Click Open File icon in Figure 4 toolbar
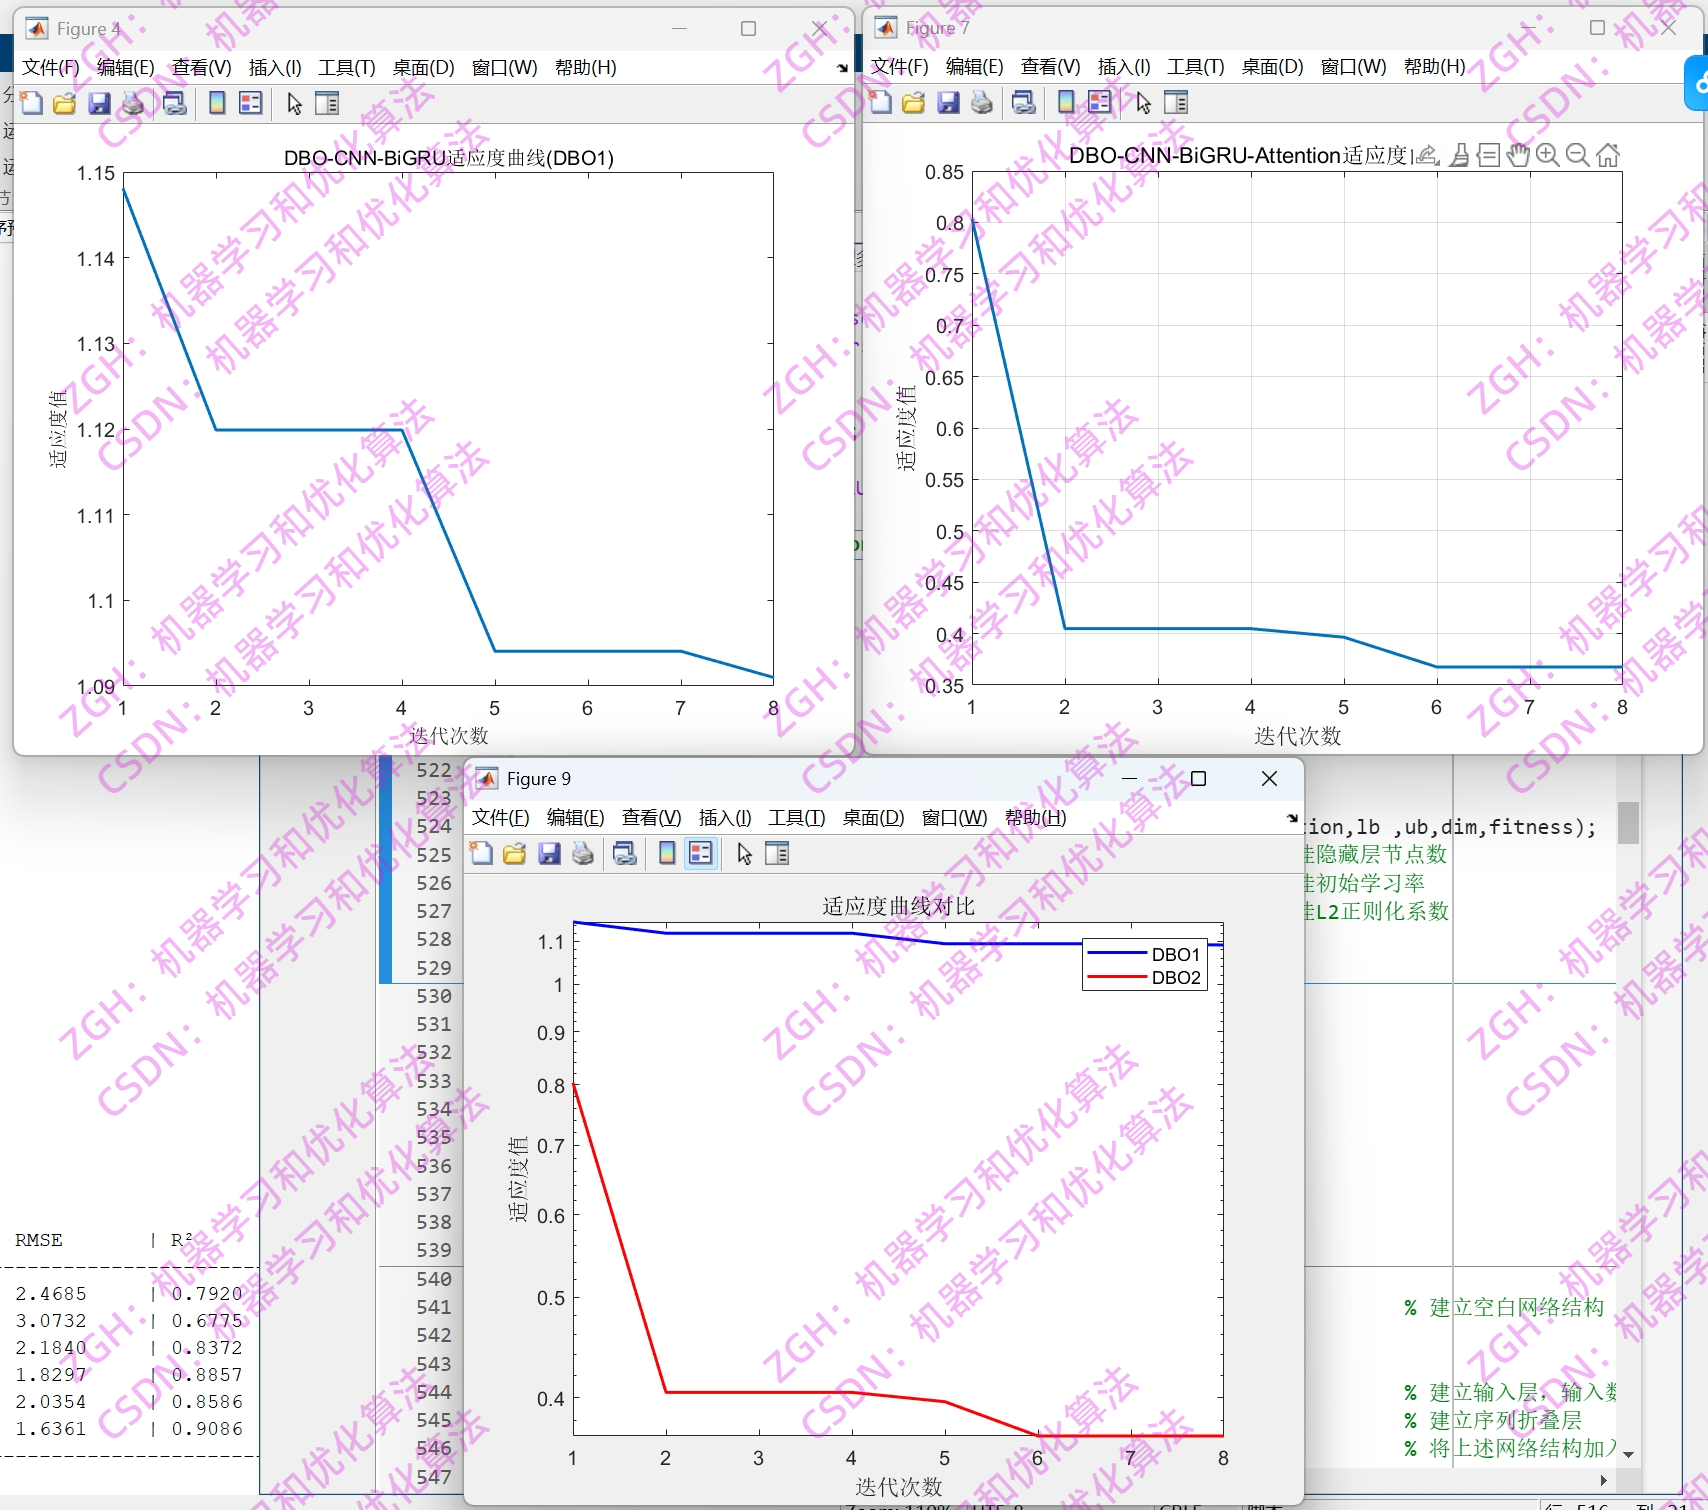The height and width of the screenshot is (1510, 1708). pyautogui.click(x=65, y=103)
